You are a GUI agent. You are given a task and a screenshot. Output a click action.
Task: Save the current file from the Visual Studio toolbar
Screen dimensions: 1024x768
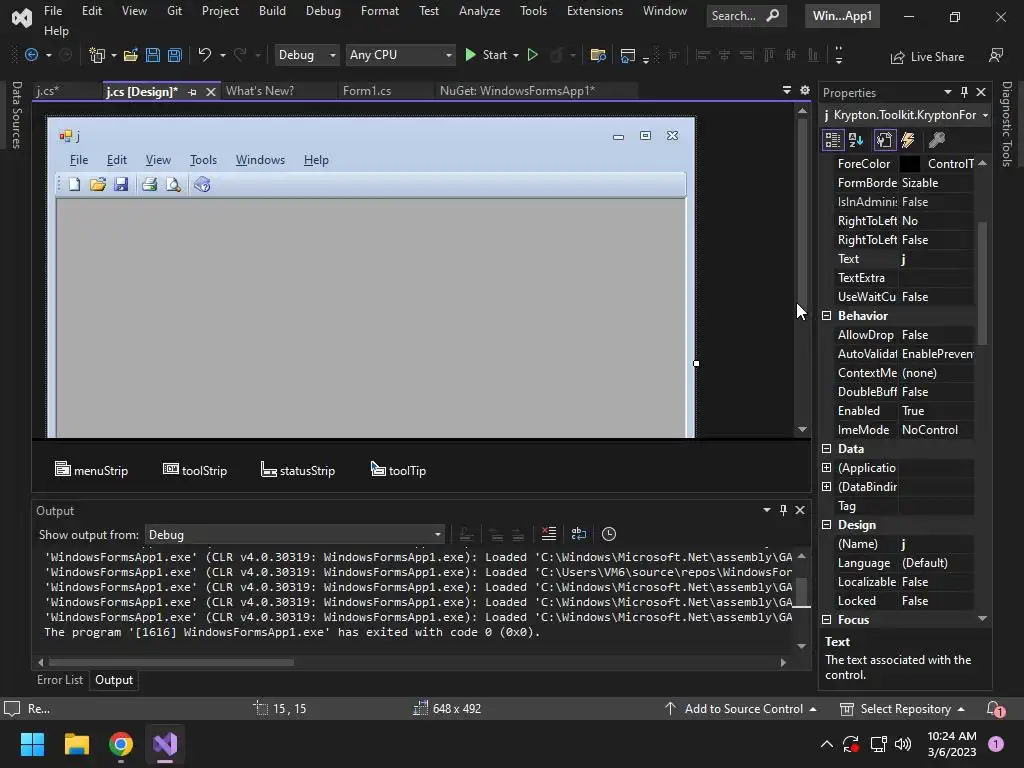(153, 56)
